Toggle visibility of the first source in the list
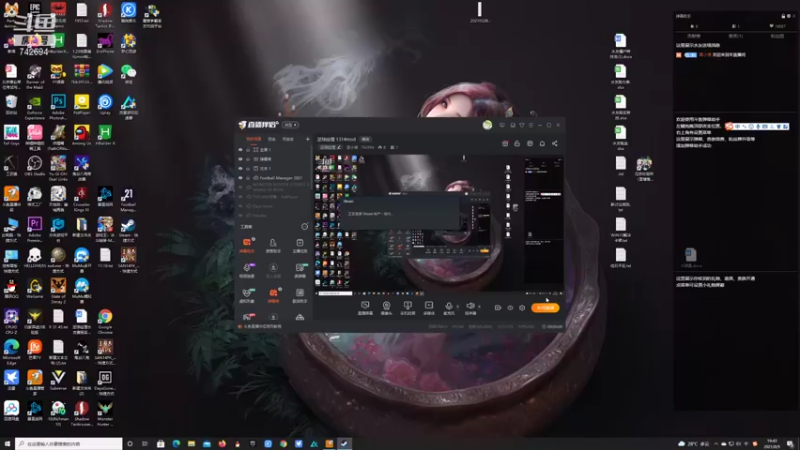The width and height of the screenshot is (800, 450). click(241, 150)
